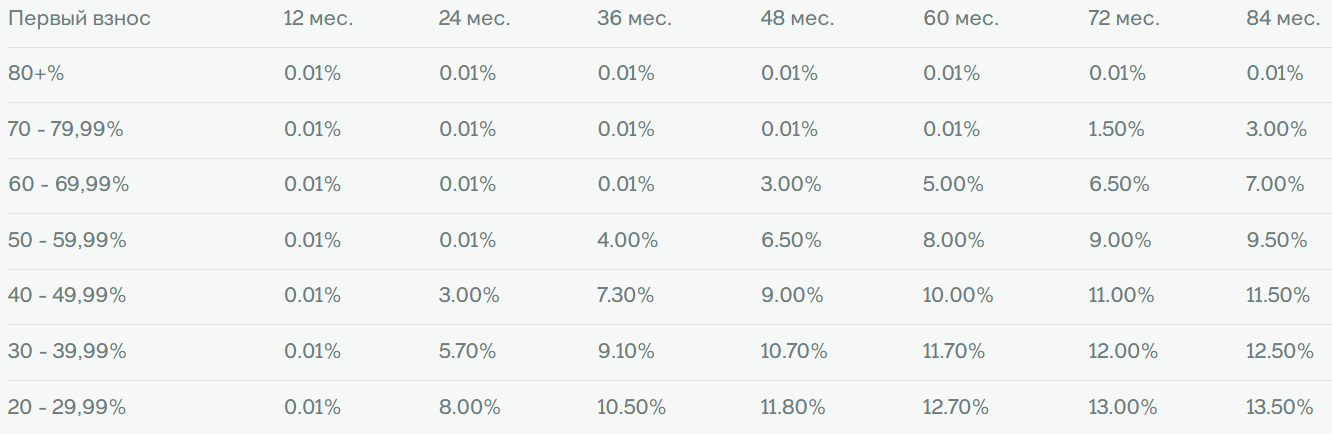Select the "12 мес." column header

319,19
